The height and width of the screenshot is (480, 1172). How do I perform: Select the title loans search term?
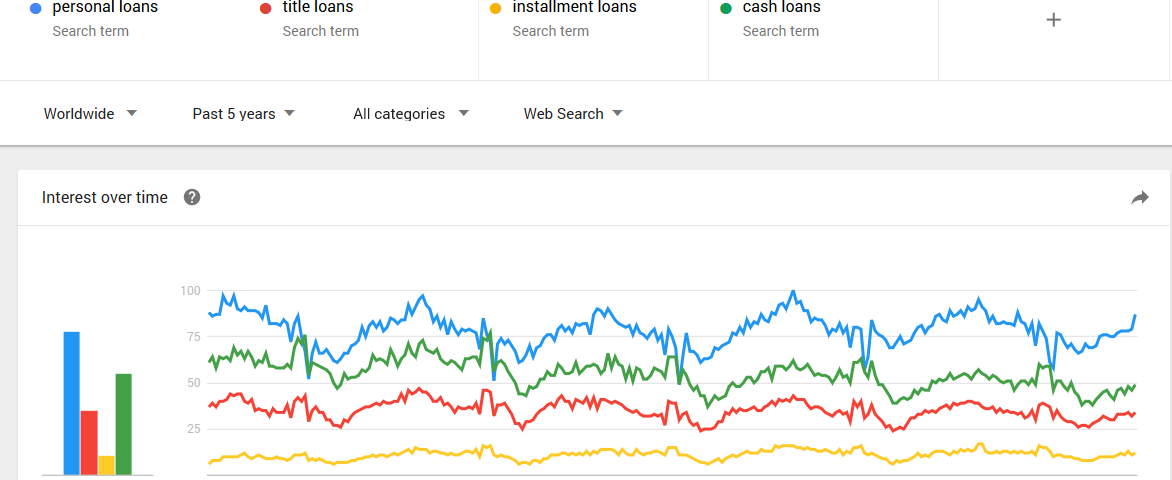[318, 8]
